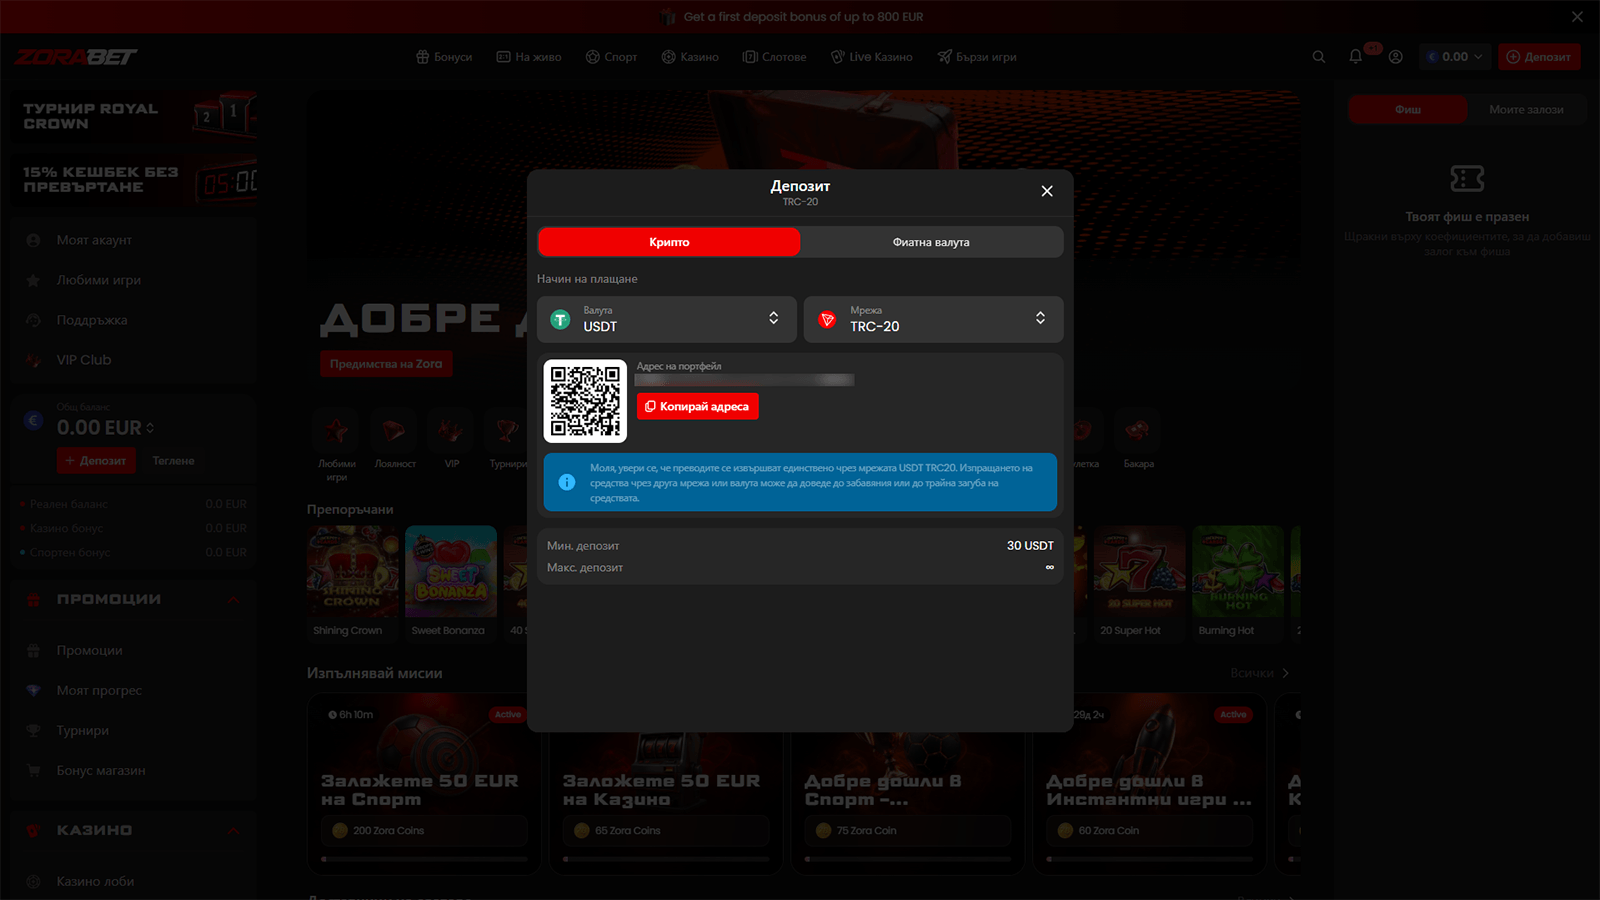Open Бързи игри in top navigation
The height and width of the screenshot is (900, 1600).
coord(977,57)
